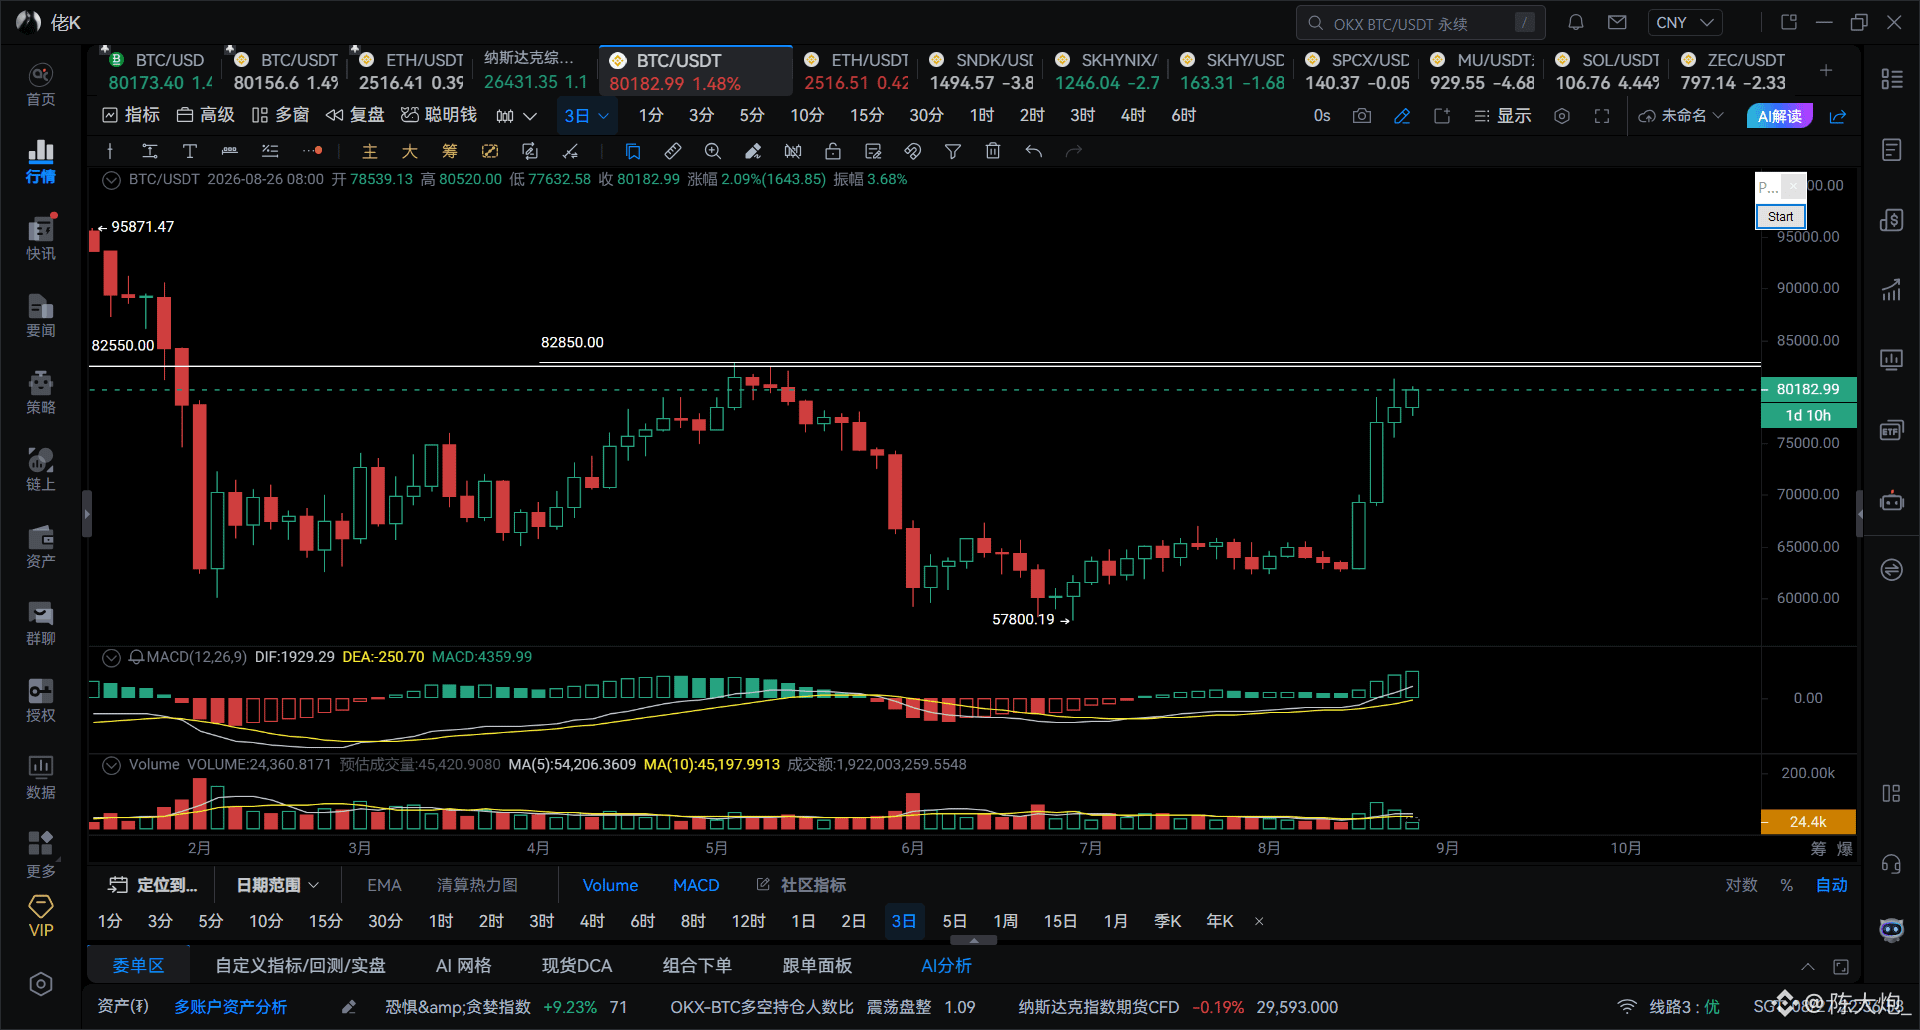Select the text T drawing tool
Screen dimensions: 1920x1030
(x=189, y=151)
